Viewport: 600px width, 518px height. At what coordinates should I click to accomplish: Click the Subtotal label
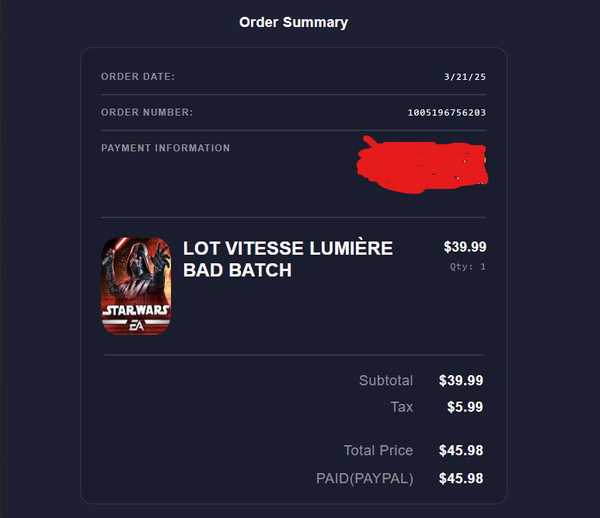point(386,381)
